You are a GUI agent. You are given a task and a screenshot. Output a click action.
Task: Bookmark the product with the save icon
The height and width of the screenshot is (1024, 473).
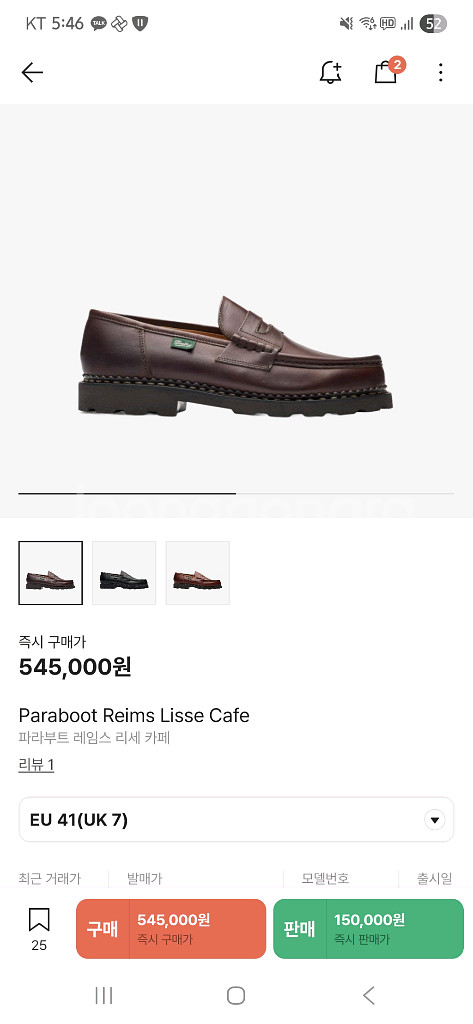click(x=39, y=929)
